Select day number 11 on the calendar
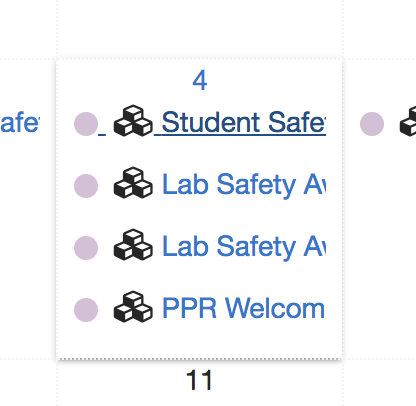The height and width of the screenshot is (406, 416). [199, 380]
